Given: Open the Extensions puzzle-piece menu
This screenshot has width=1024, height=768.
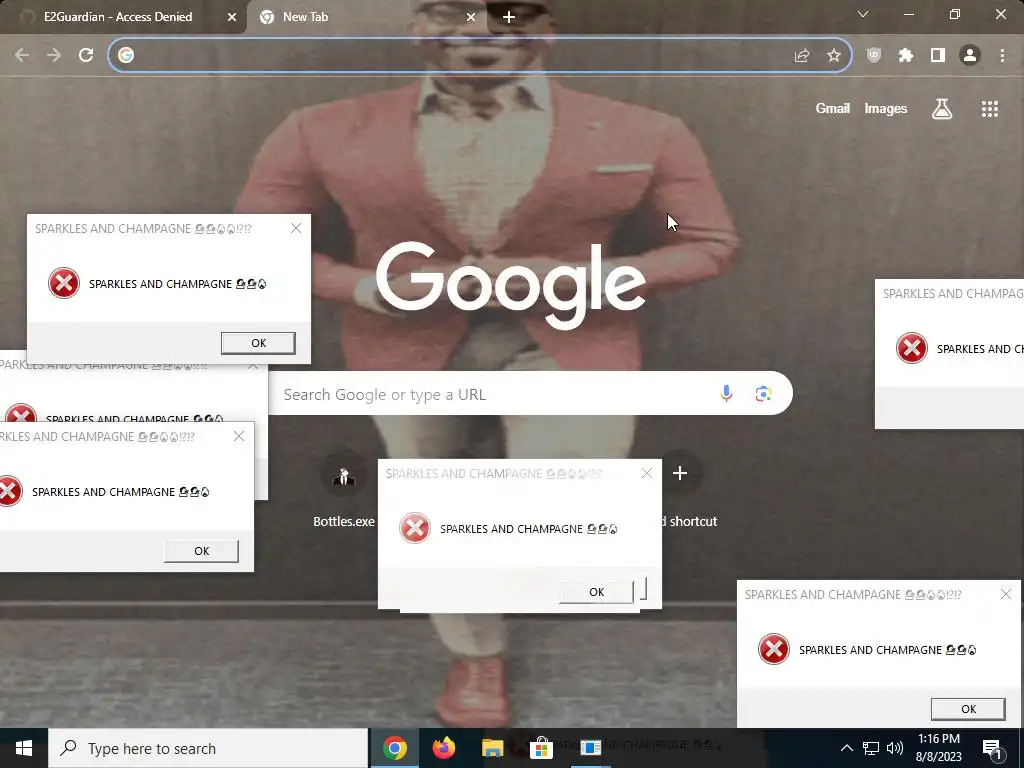Looking at the screenshot, I should click(906, 56).
